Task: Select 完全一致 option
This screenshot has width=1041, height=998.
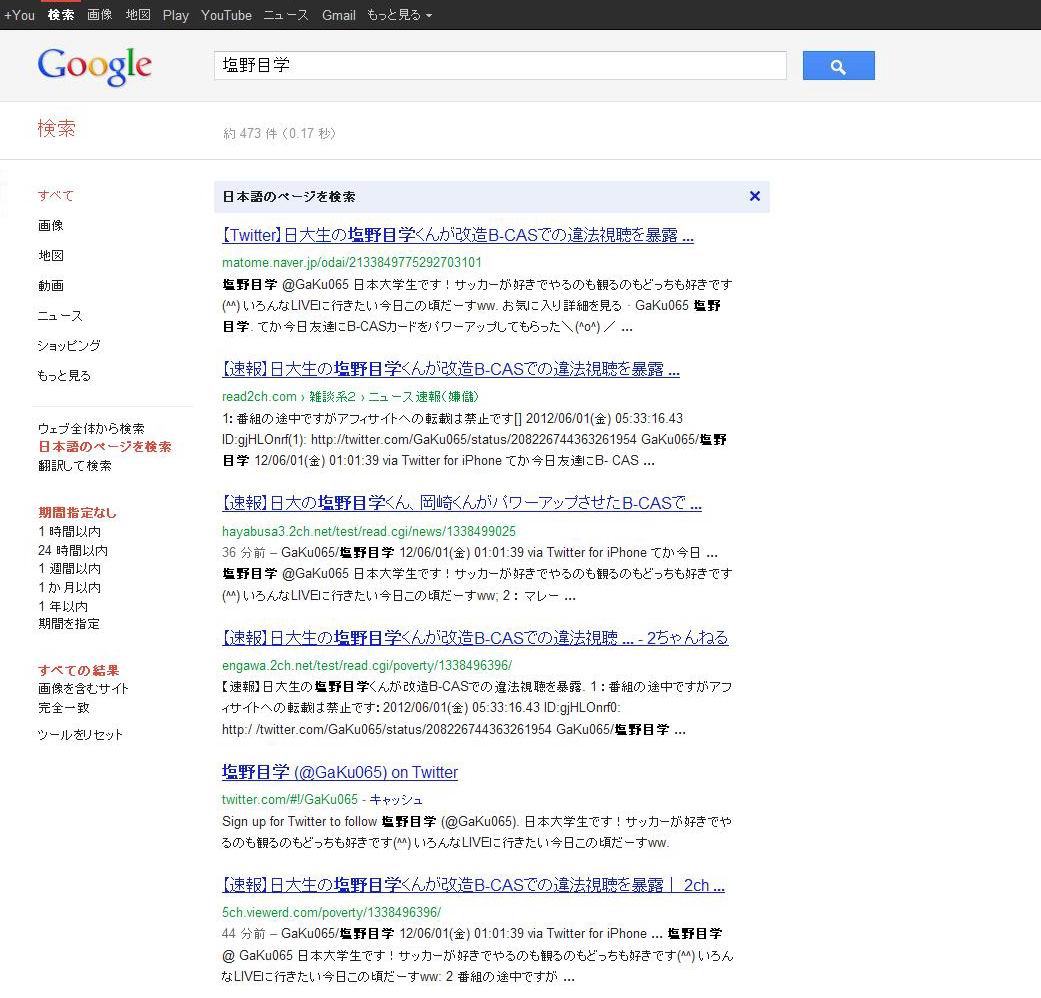Action: click(63, 707)
